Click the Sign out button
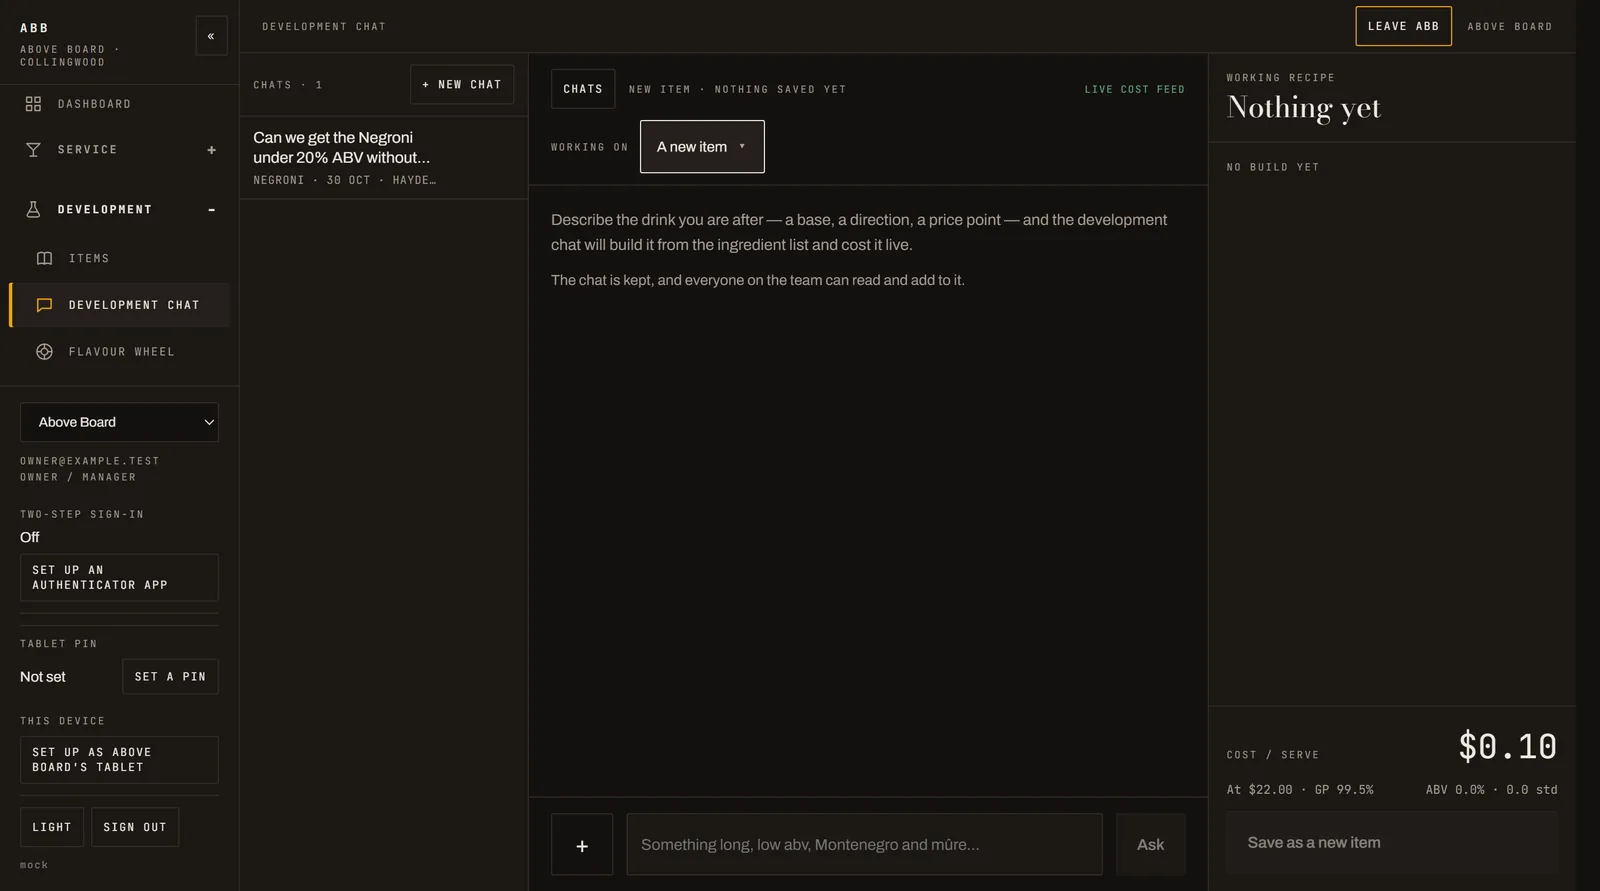 click(x=135, y=827)
